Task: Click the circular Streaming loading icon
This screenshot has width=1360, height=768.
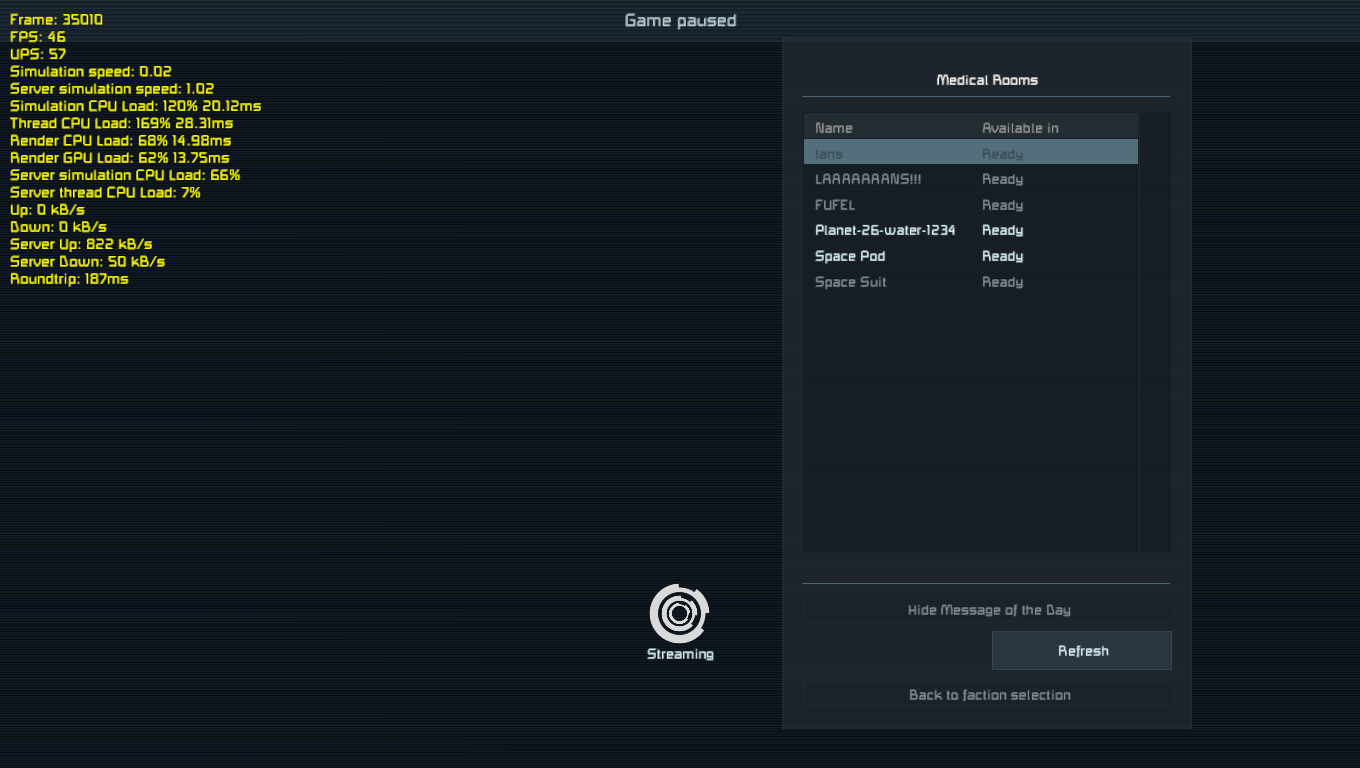Action: 679,613
